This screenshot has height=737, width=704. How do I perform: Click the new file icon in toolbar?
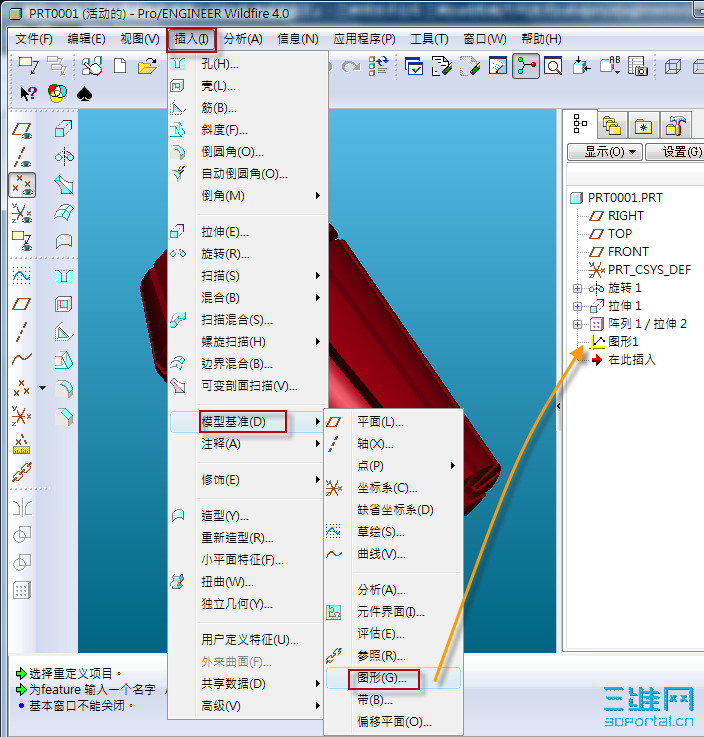(120, 66)
